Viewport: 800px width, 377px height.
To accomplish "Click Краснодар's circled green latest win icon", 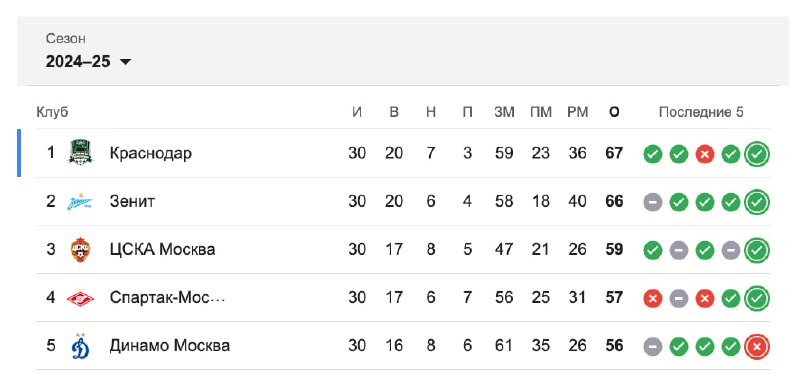I will (x=757, y=154).
